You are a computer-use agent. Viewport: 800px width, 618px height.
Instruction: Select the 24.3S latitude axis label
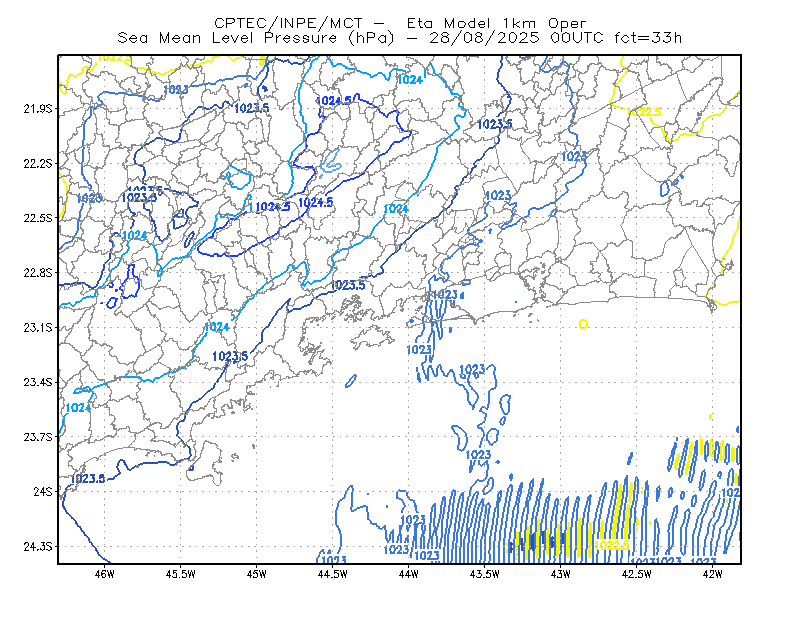click(38, 547)
